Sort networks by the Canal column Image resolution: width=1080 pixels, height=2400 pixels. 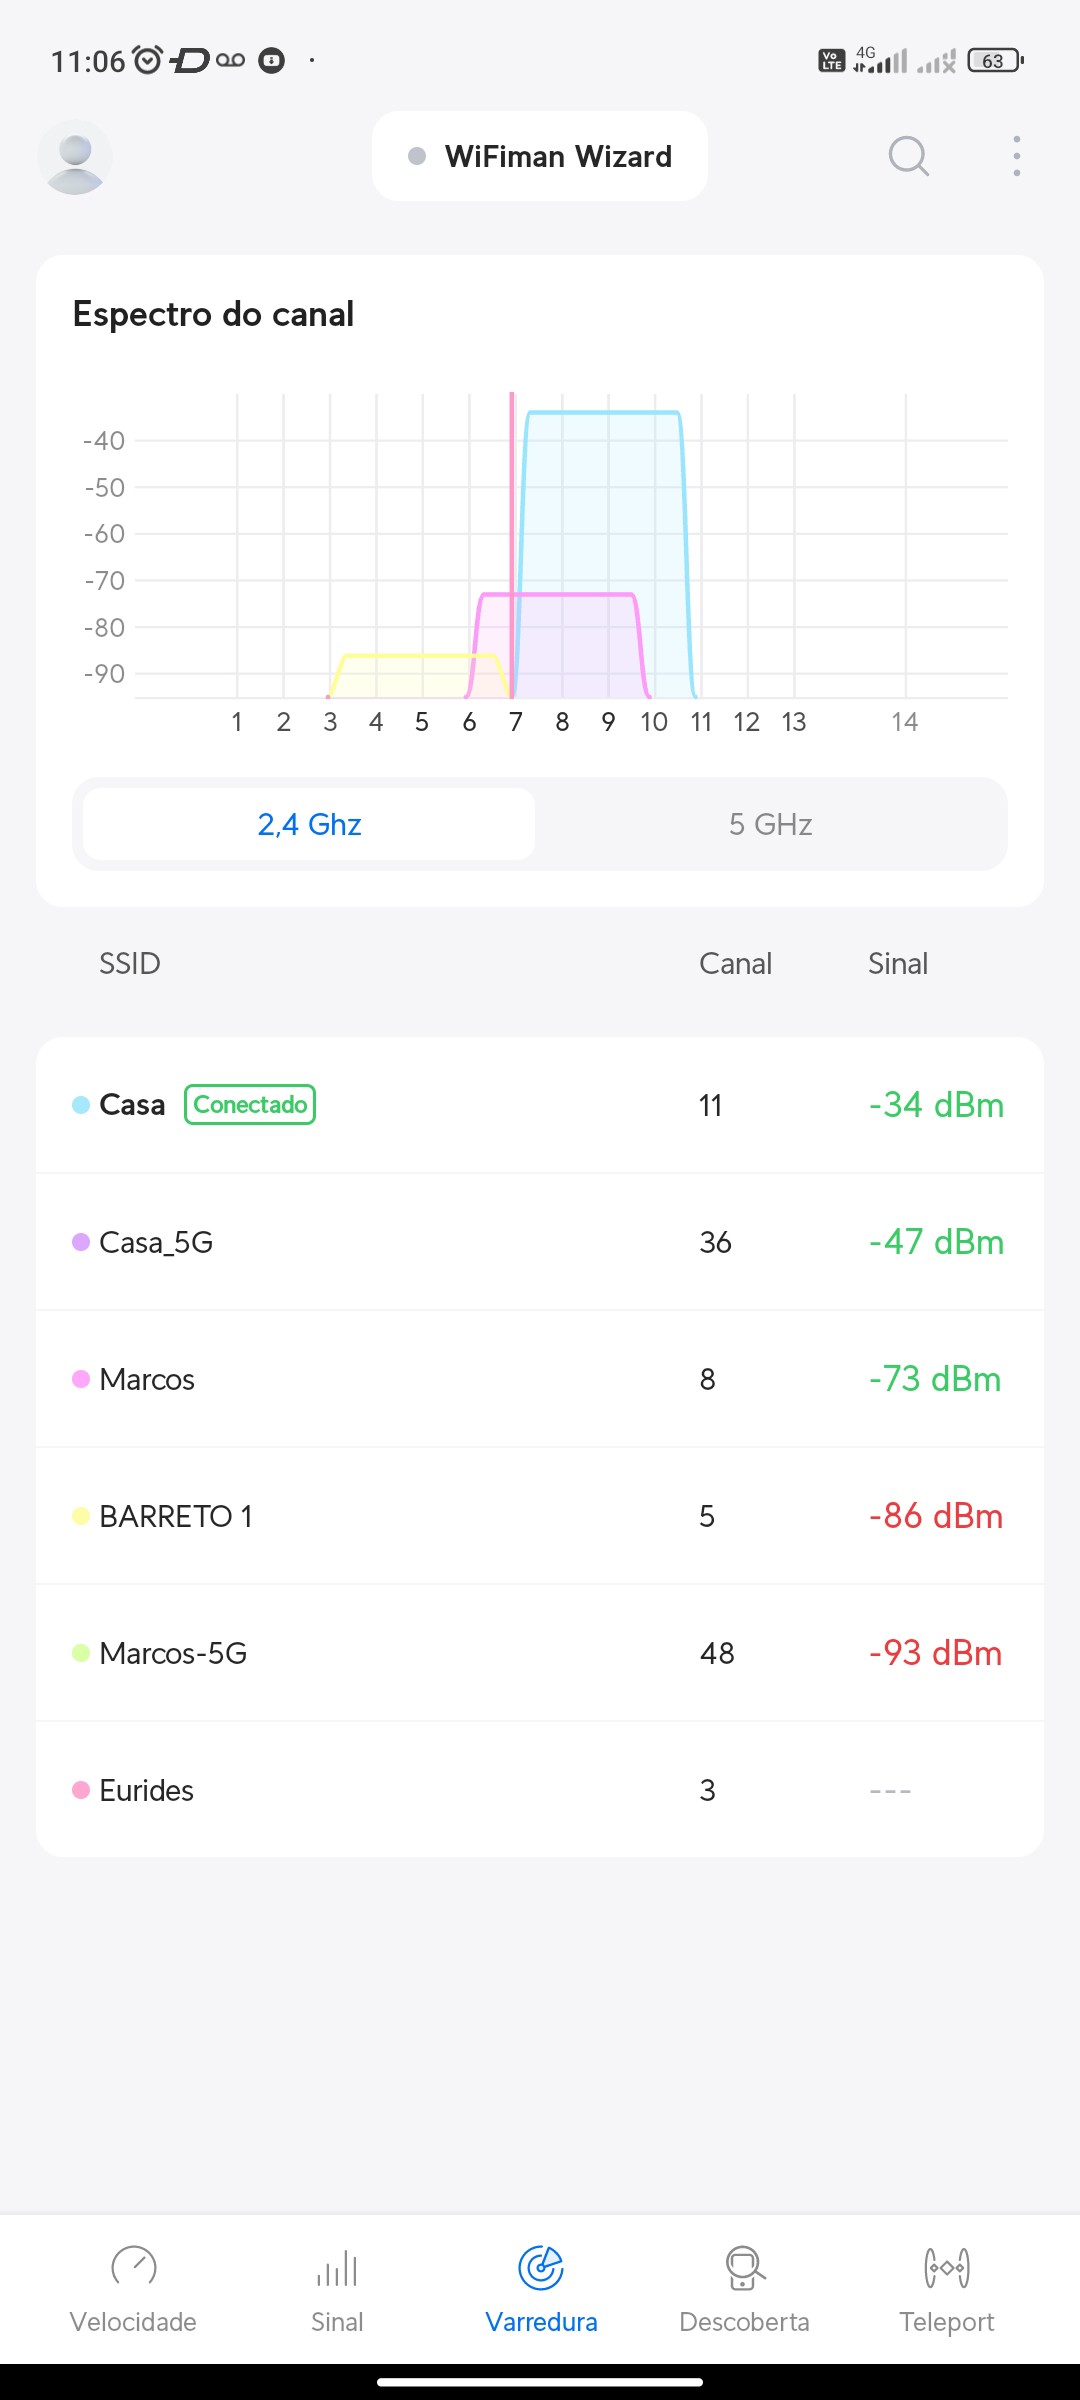pyautogui.click(x=735, y=963)
